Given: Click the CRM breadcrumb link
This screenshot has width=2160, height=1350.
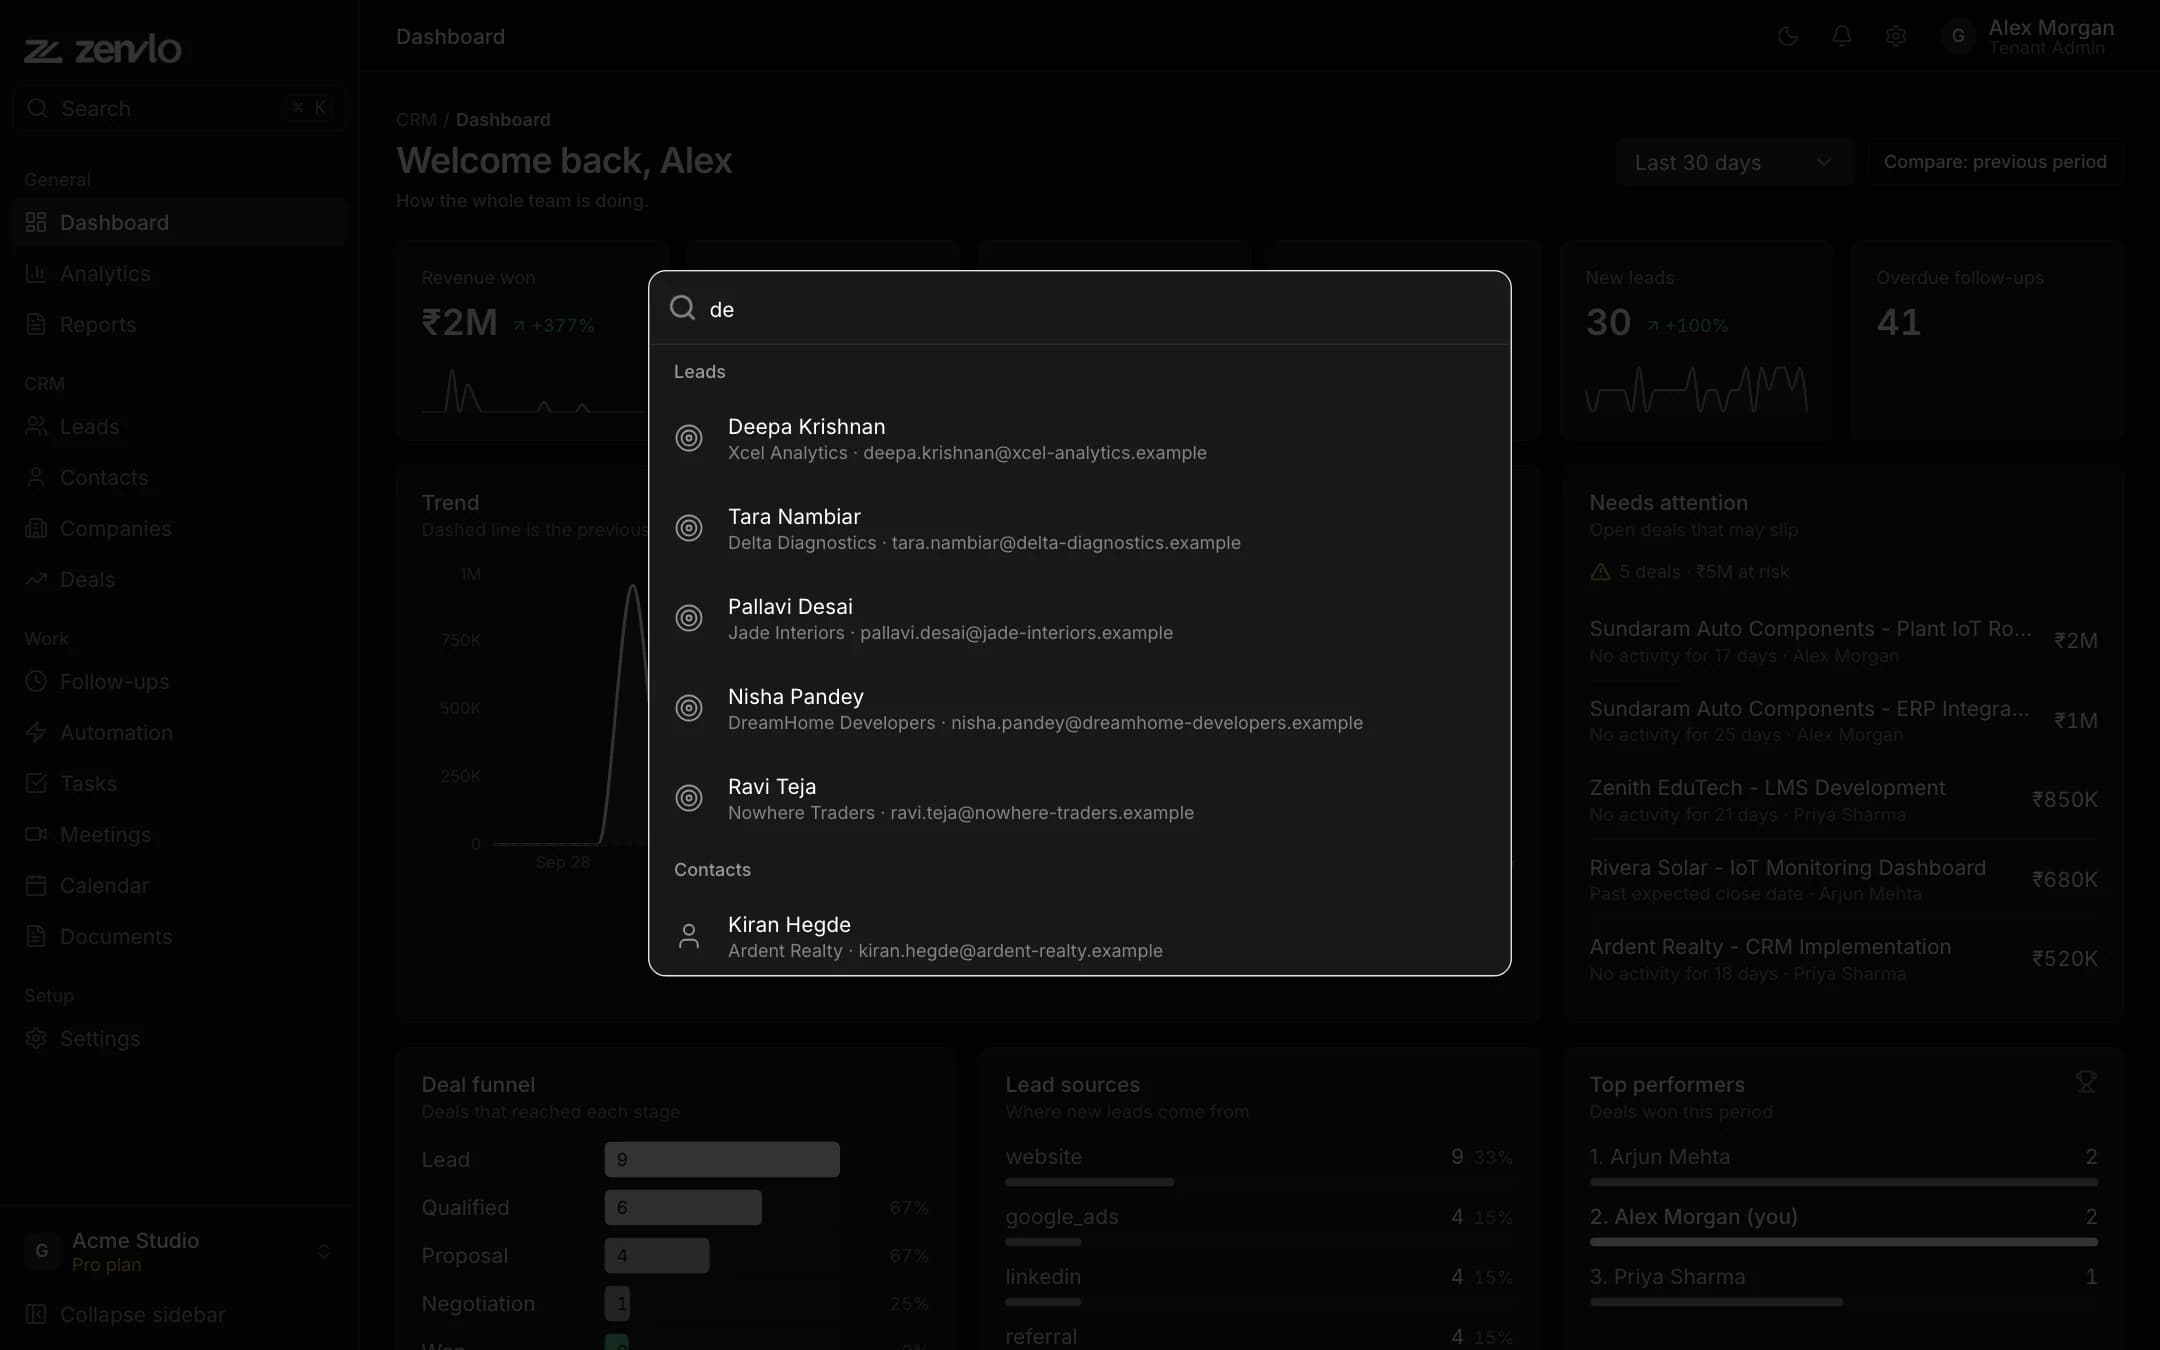Looking at the screenshot, I should coord(416,120).
